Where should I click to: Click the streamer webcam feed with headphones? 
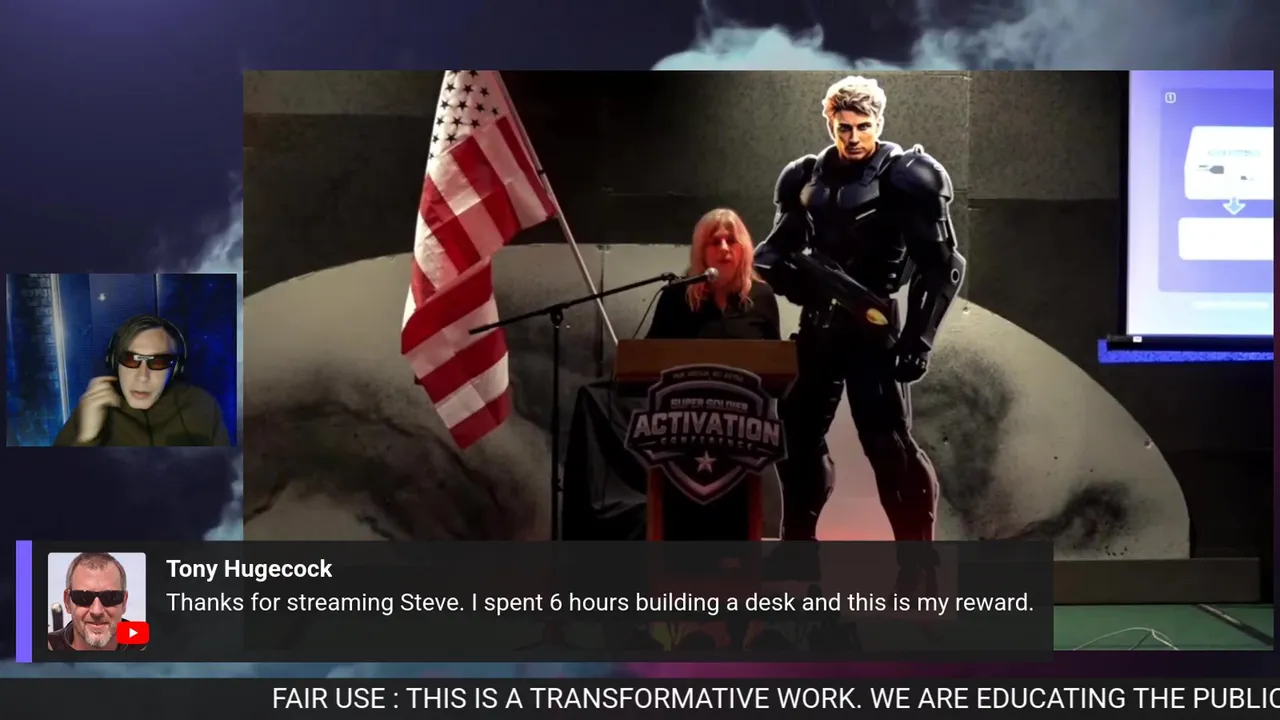(122, 359)
